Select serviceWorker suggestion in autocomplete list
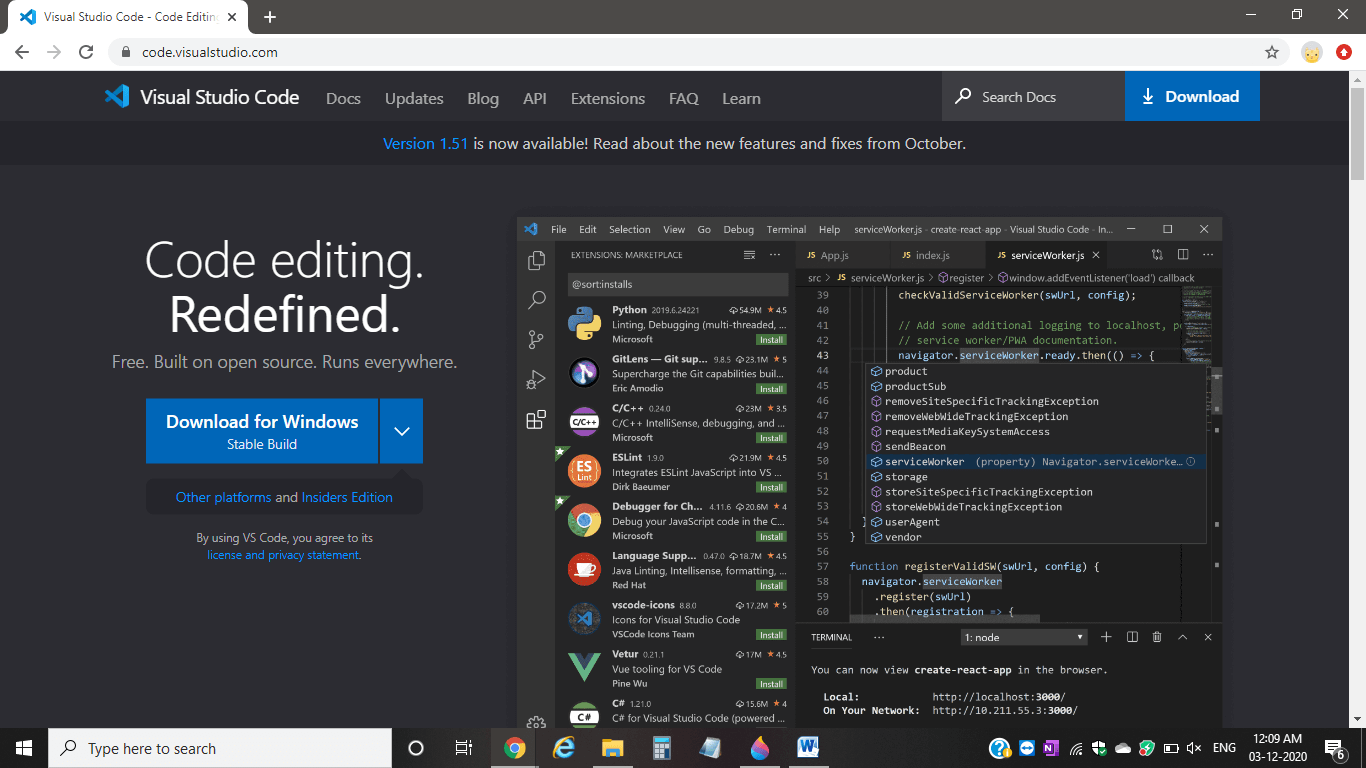 1036,462
